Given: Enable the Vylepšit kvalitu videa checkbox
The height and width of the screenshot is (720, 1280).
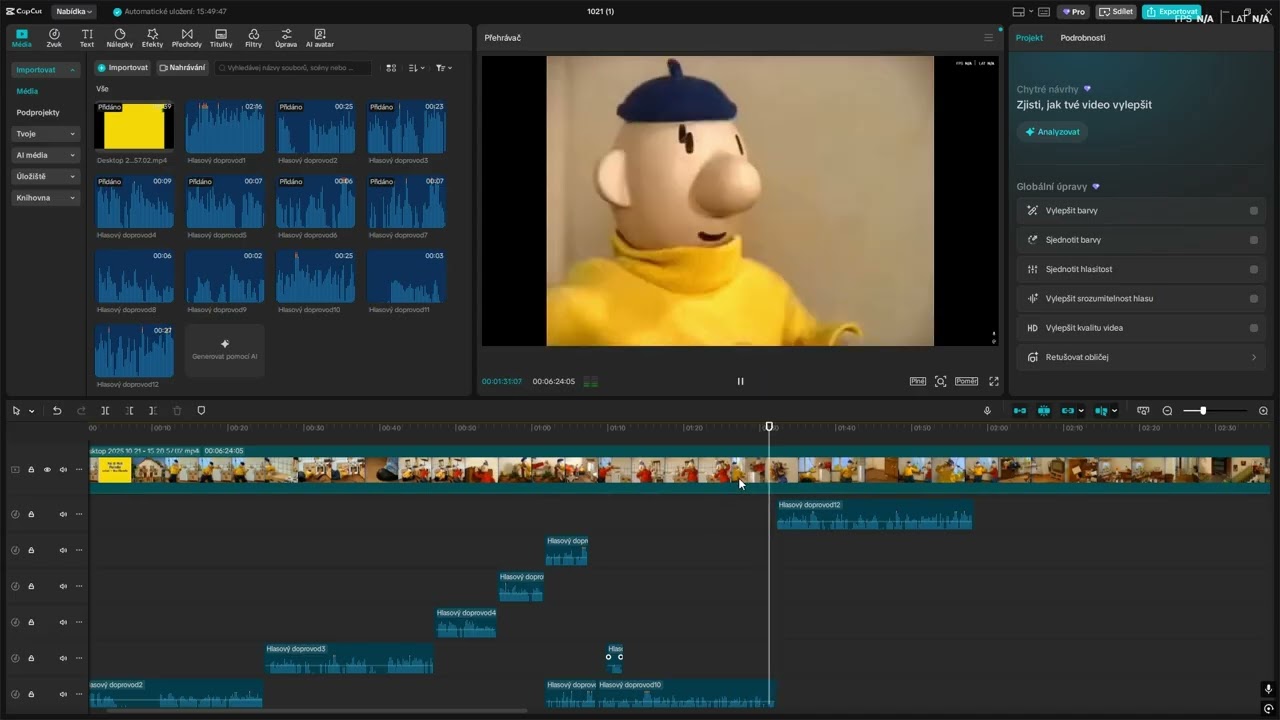Looking at the screenshot, I should click(x=1254, y=328).
